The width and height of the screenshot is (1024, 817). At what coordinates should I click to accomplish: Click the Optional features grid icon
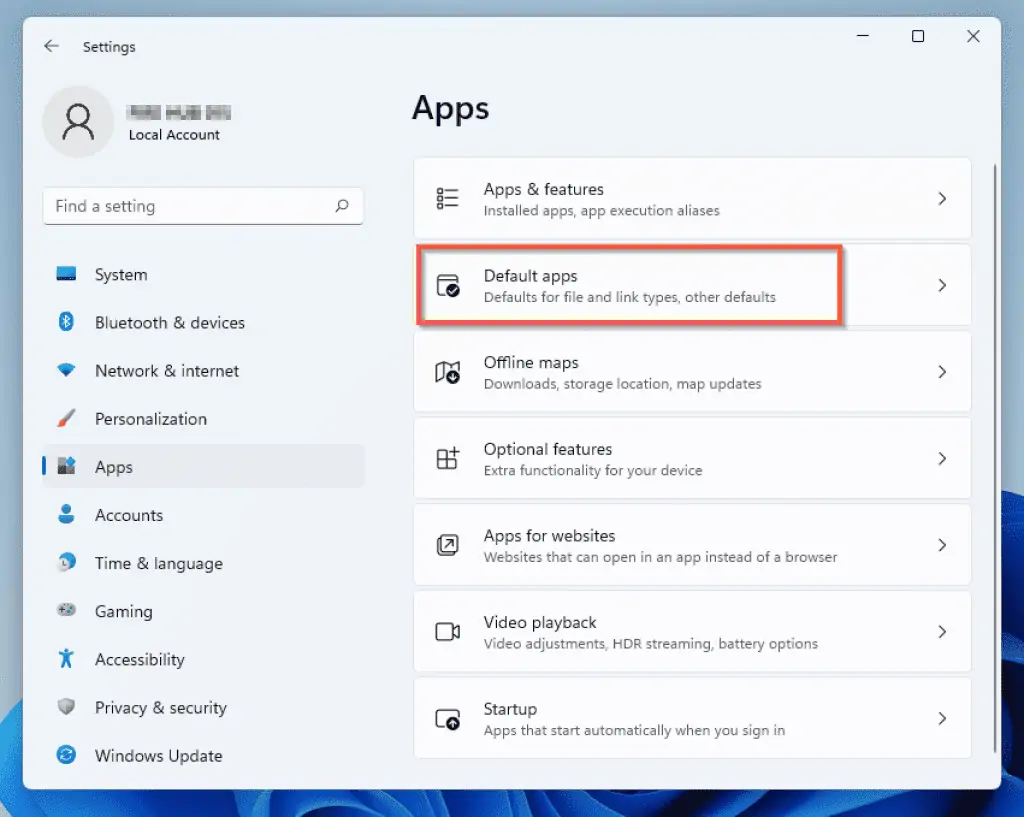(x=447, y=458)
